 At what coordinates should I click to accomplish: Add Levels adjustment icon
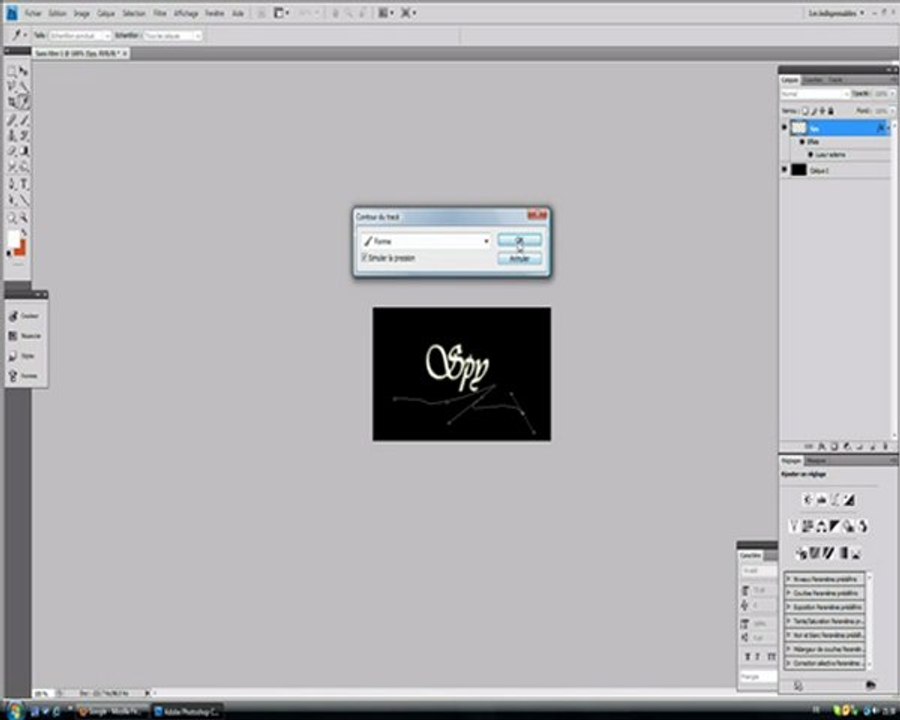click(821, 500)
